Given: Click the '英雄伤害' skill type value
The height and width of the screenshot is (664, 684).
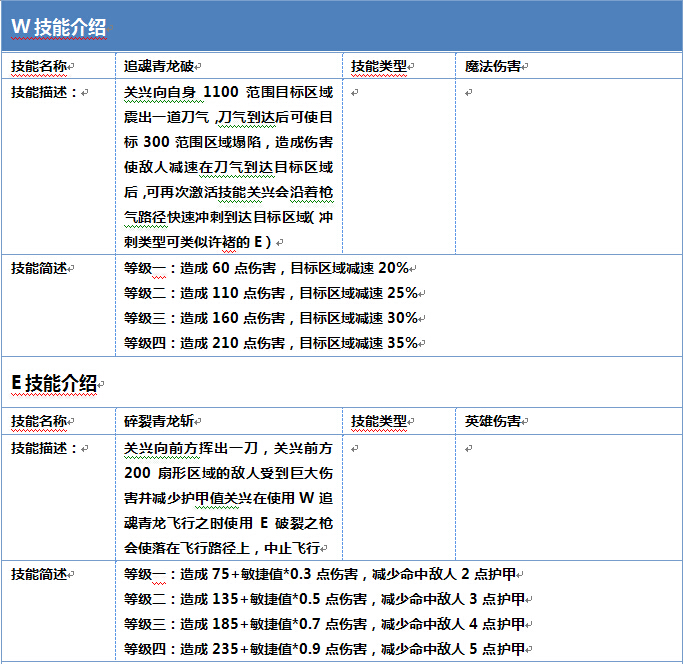Looking at the screenshot, I should pyautogui.click(x=492, y=421).
